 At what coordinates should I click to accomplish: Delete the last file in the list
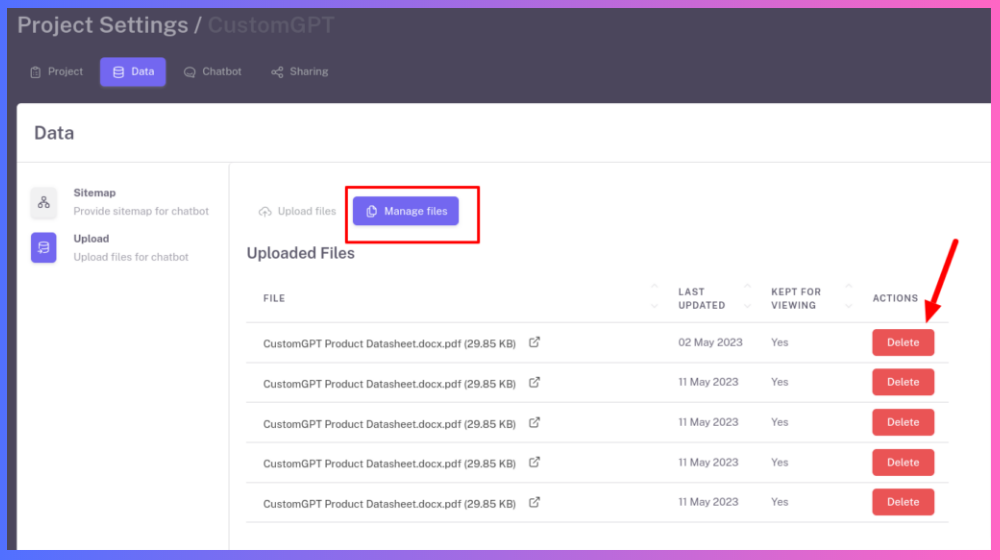click(903, 502)
